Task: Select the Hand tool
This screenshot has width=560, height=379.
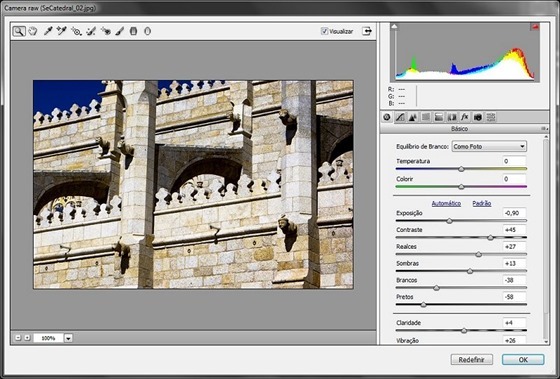Action: [33, 31]
